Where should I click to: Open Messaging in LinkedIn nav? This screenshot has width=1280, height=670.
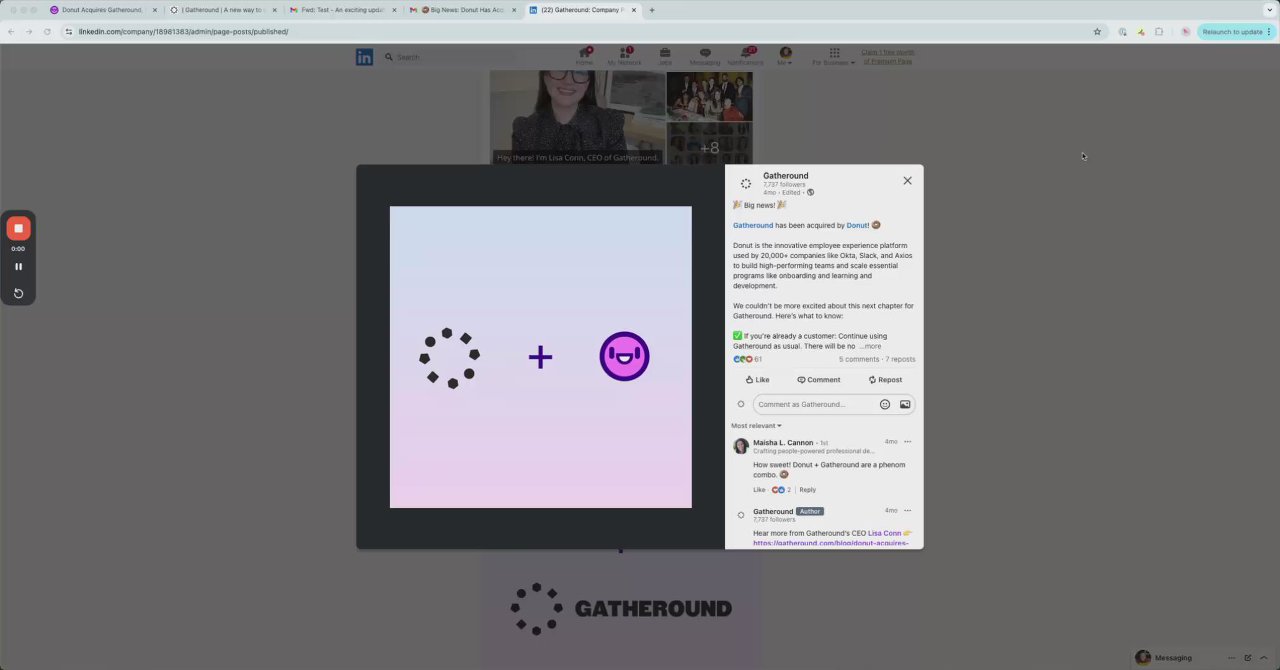[704, 56]
